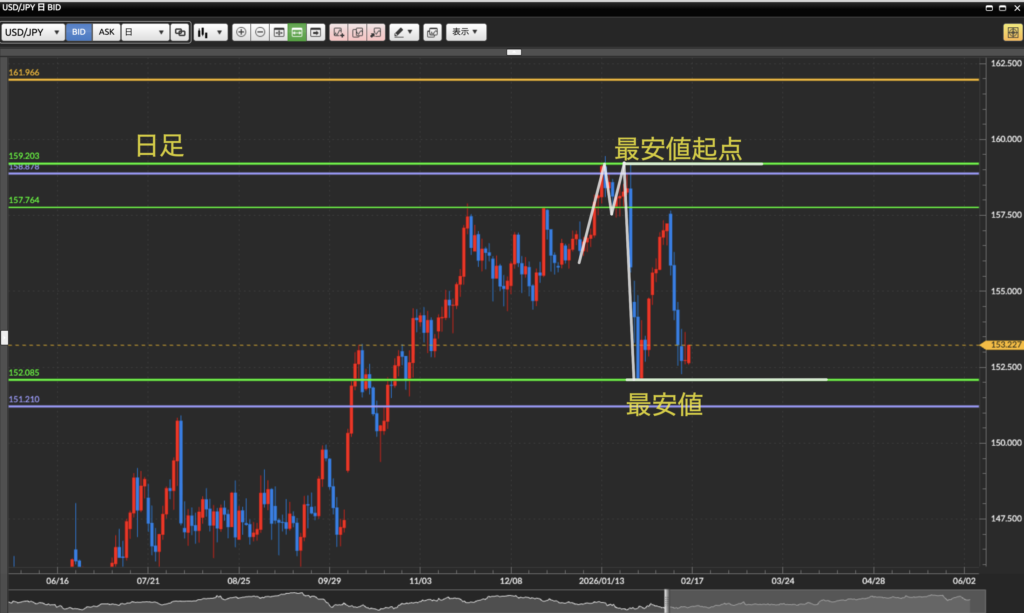1024x613 pixels.
Task: Click the third pink order tool icon
Action: (376, 32)
